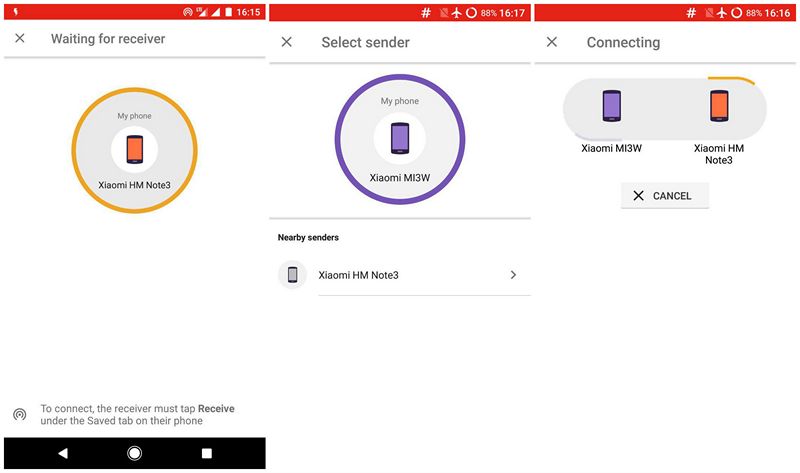Tap 'Nearby senders' heading

pos(308,237)
